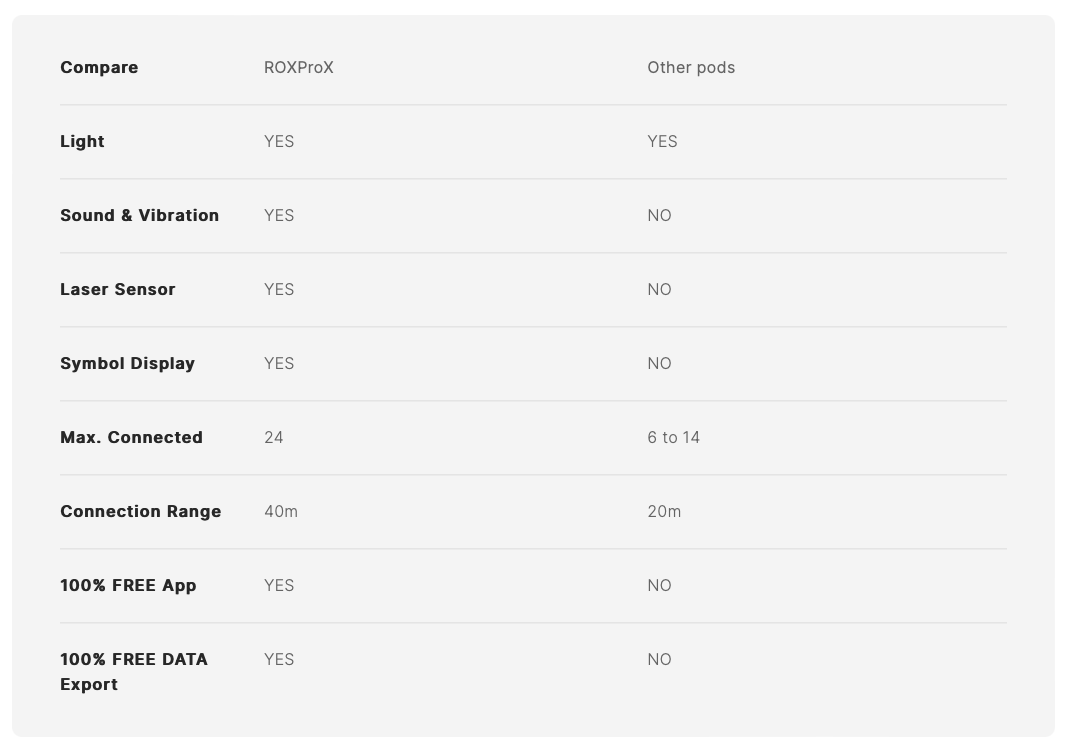This screenshot has height=748, width=1071.
Task: Click NO in Sound & Vibration row
Action: click(659, 215)
